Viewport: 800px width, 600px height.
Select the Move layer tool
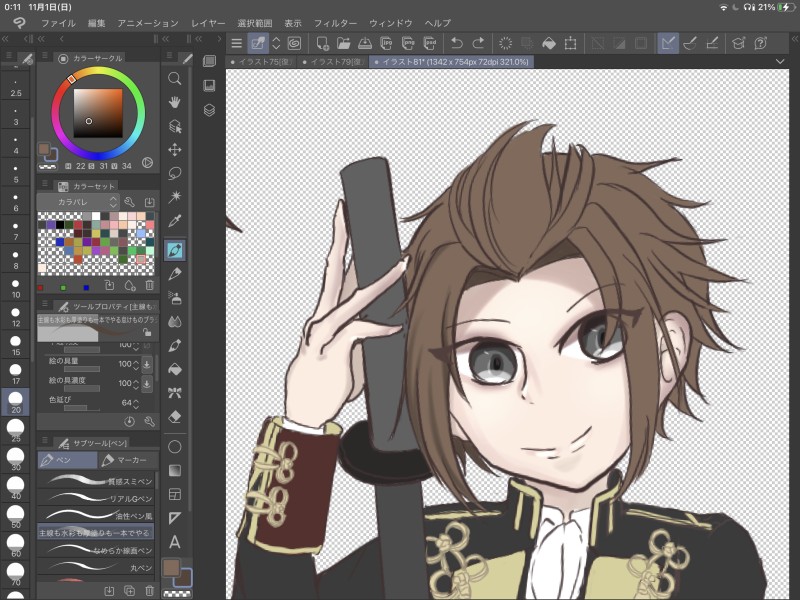click(x=174, y=149)
